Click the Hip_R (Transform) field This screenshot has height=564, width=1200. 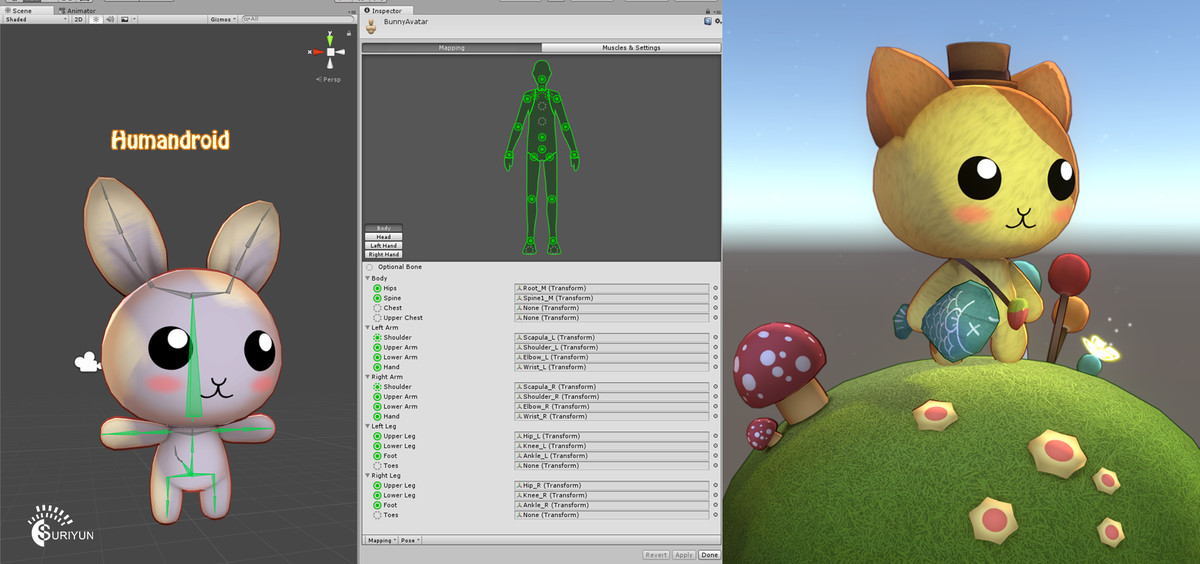612,485
